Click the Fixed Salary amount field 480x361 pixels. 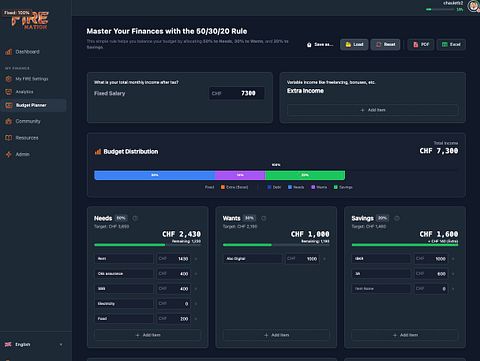coord(237,93)
